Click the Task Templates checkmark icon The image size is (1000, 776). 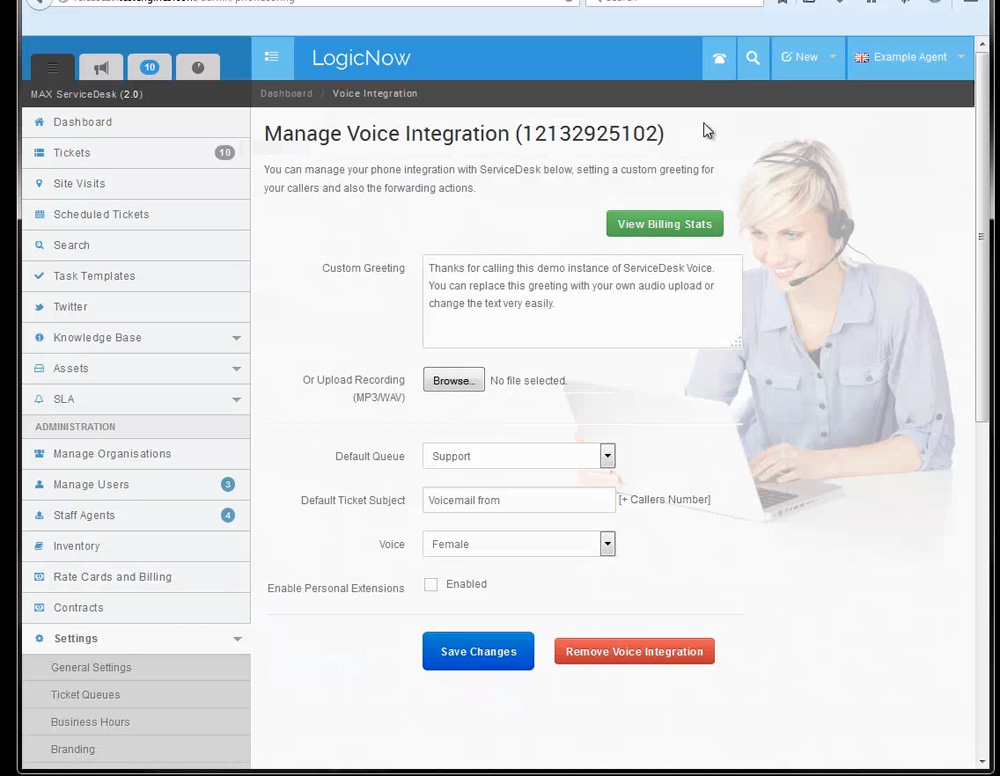coord(40,275)
